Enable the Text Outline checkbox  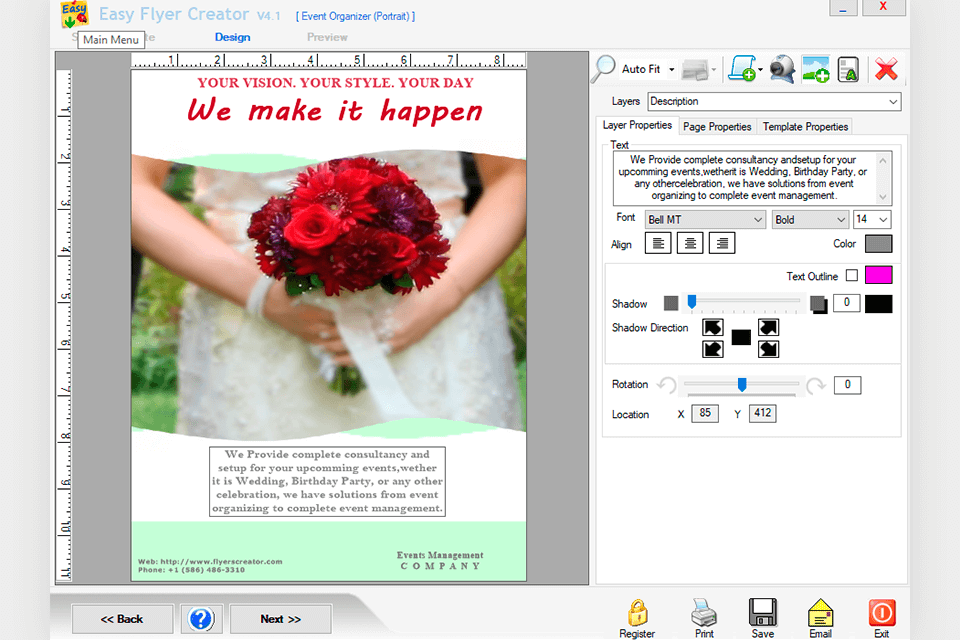tap(852, 276)
